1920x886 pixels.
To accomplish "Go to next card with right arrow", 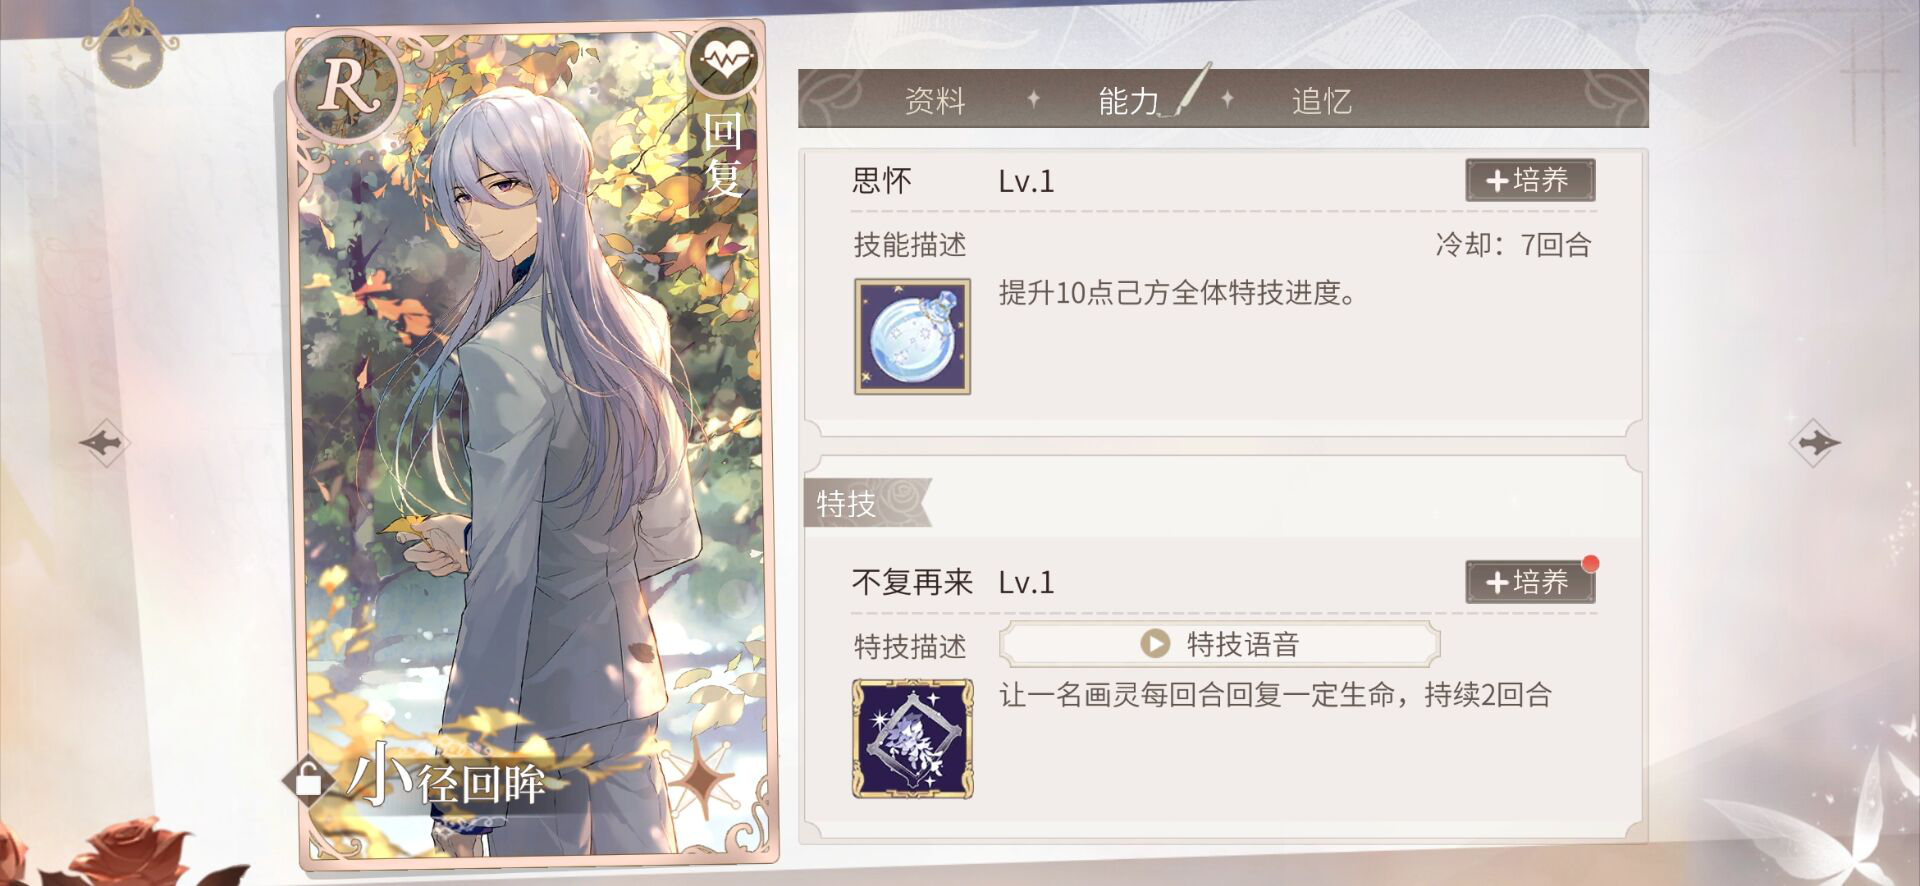I will (x=1816, y=442).
